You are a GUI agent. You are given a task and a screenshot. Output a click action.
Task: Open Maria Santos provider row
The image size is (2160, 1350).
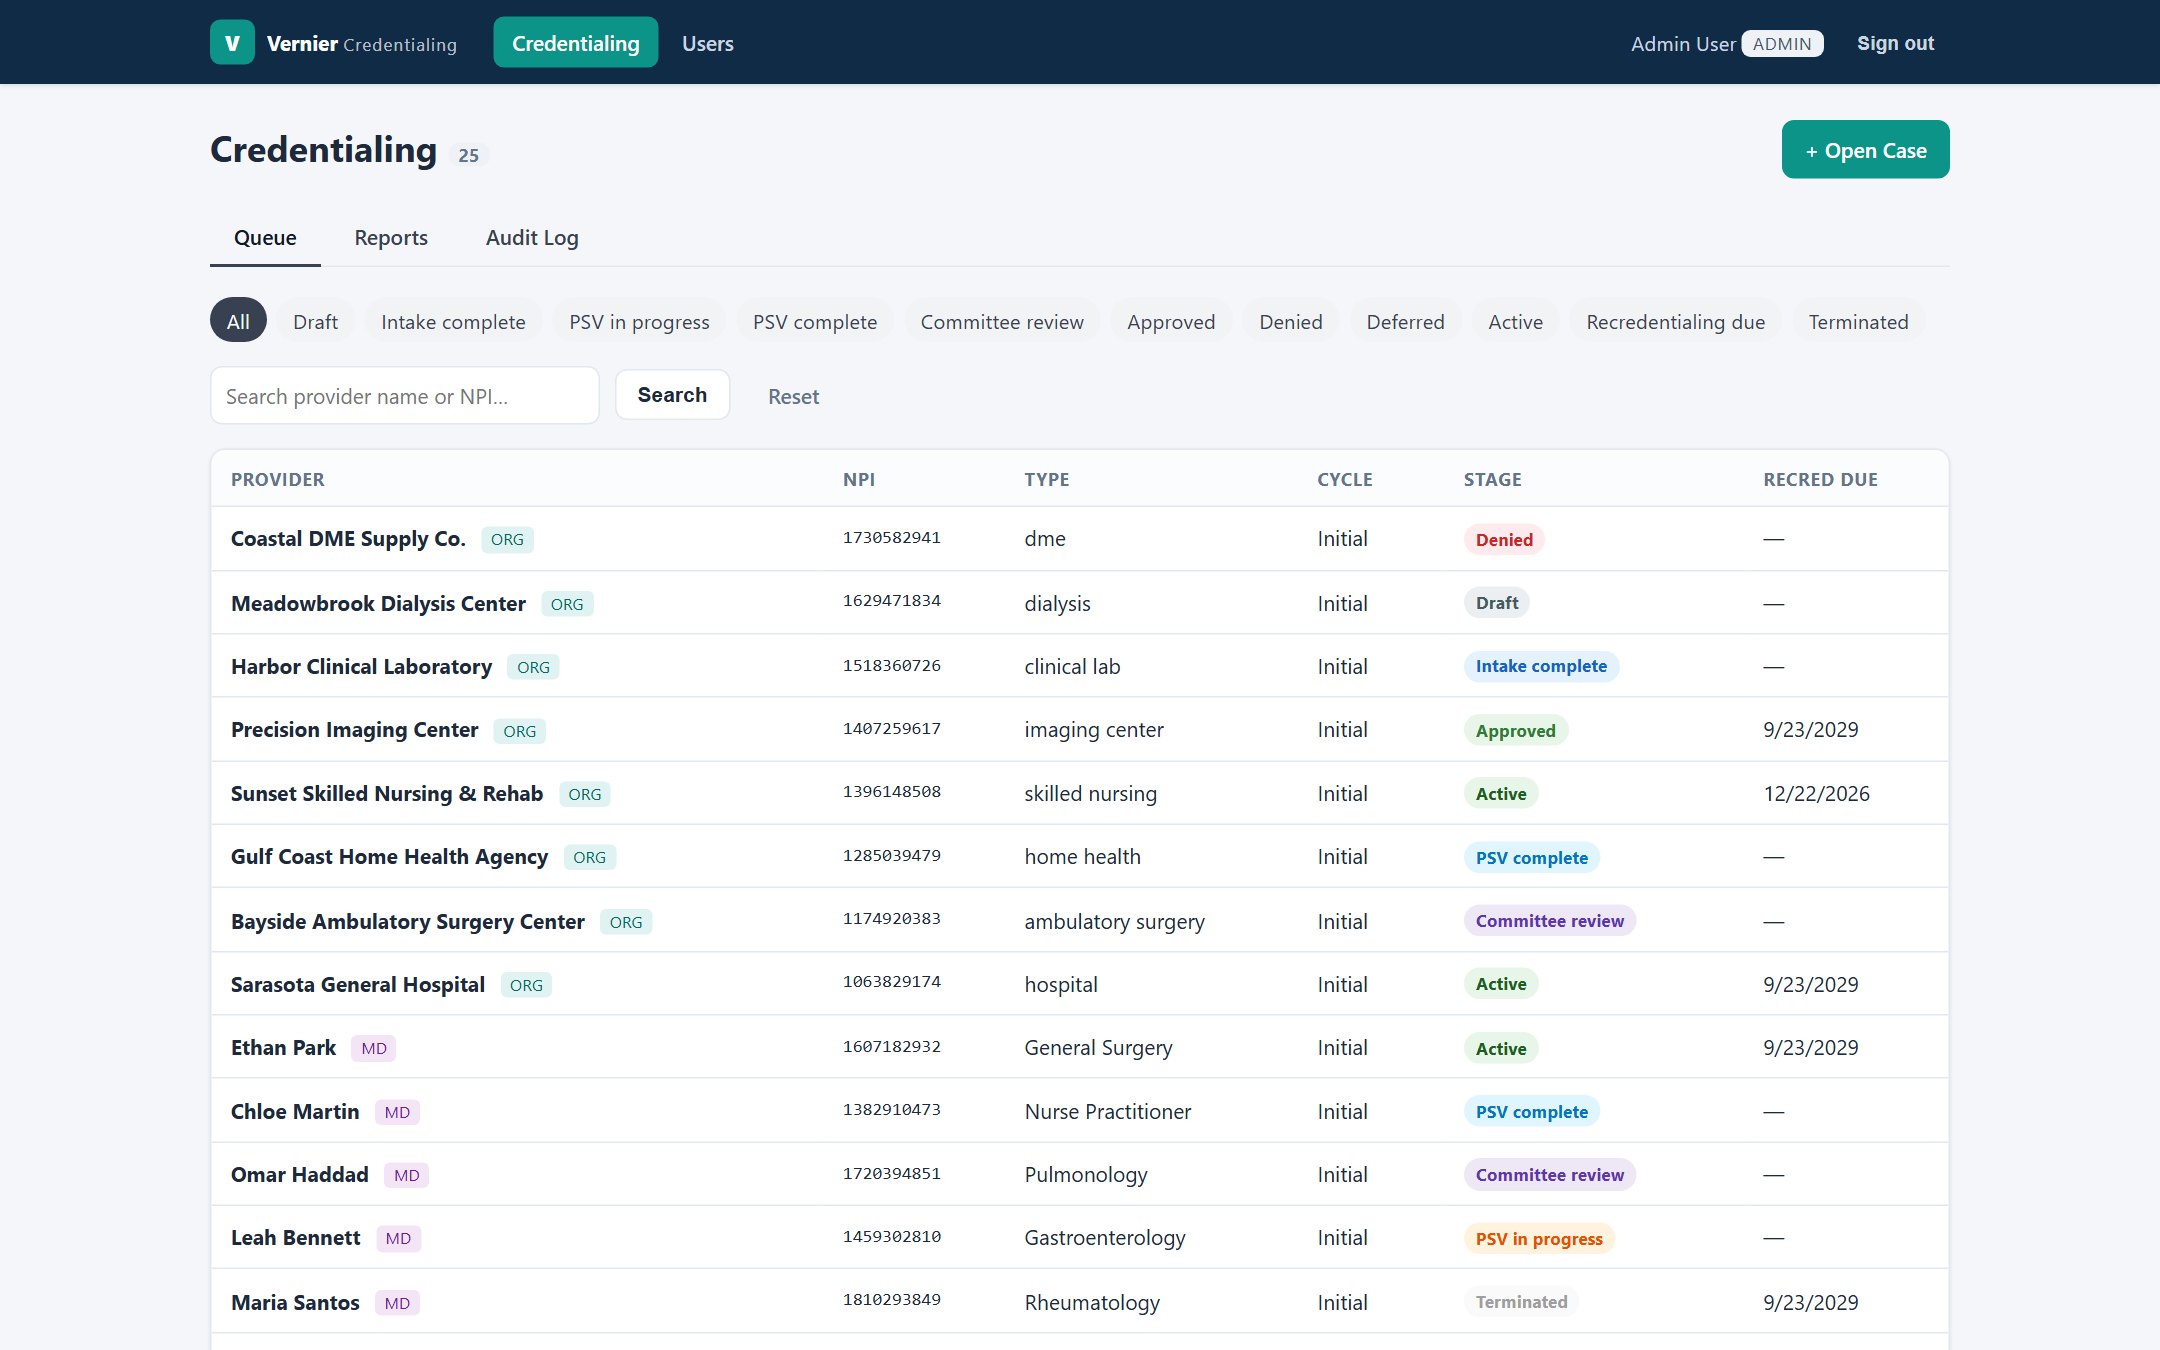1080,1301
